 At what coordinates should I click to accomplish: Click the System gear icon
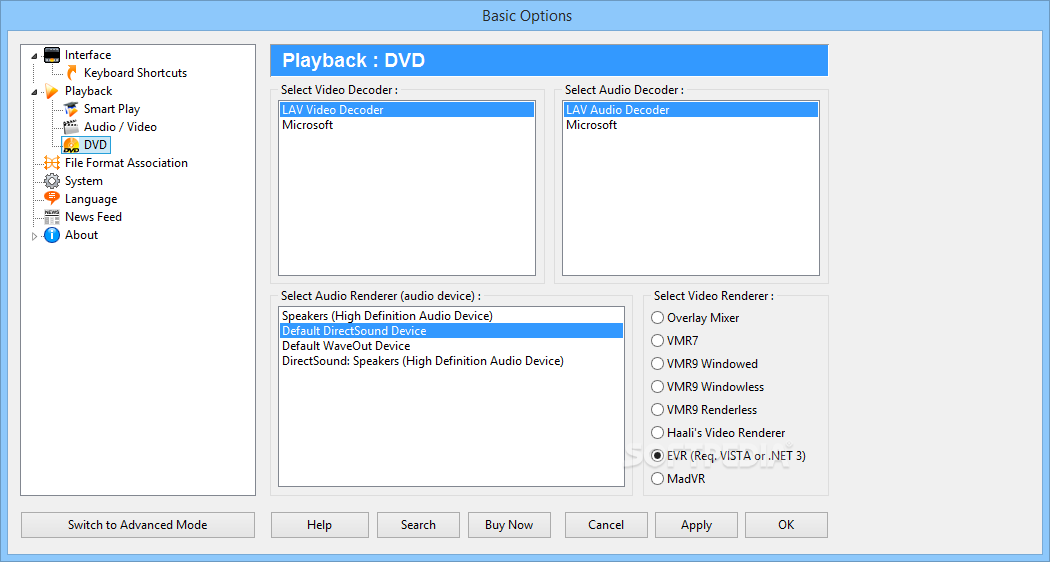[x=52, y=181]
